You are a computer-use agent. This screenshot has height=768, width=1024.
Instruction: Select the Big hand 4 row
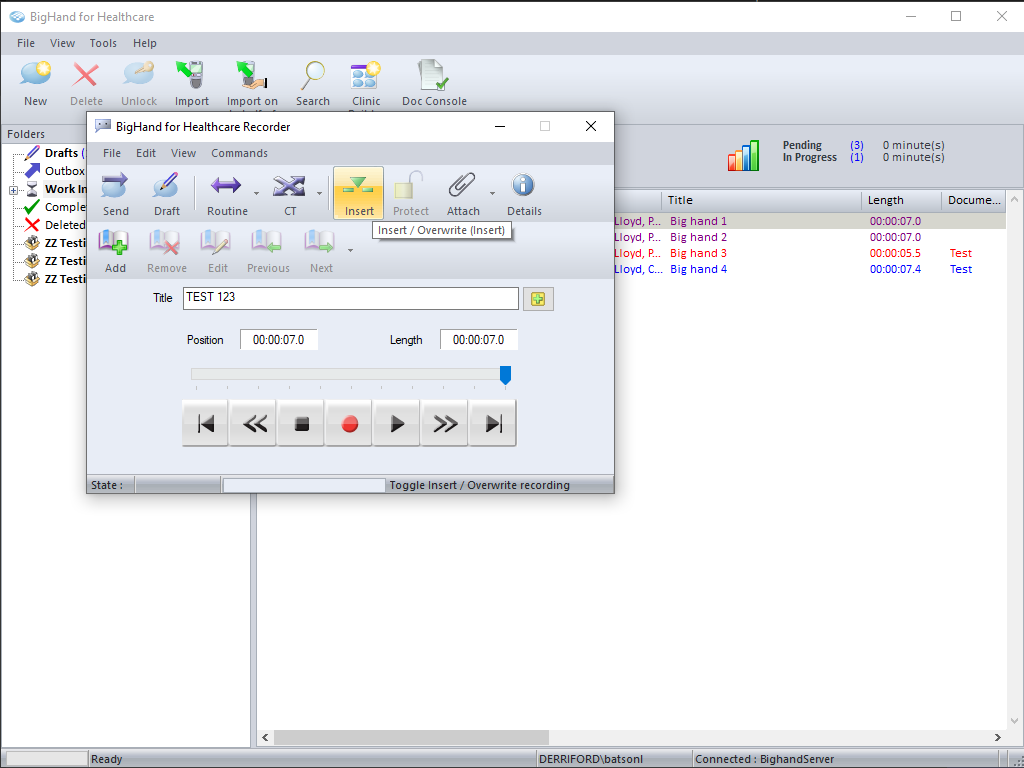pos(809,269)
